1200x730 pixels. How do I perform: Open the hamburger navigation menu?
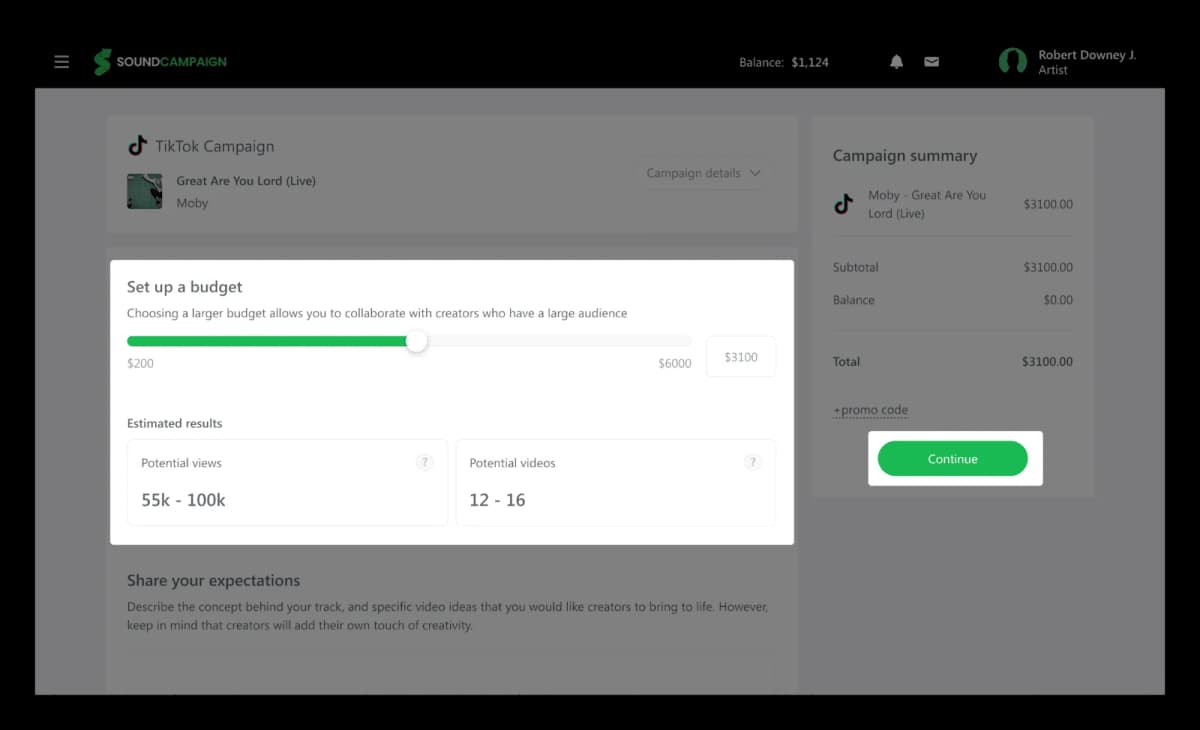coord(61,62)
